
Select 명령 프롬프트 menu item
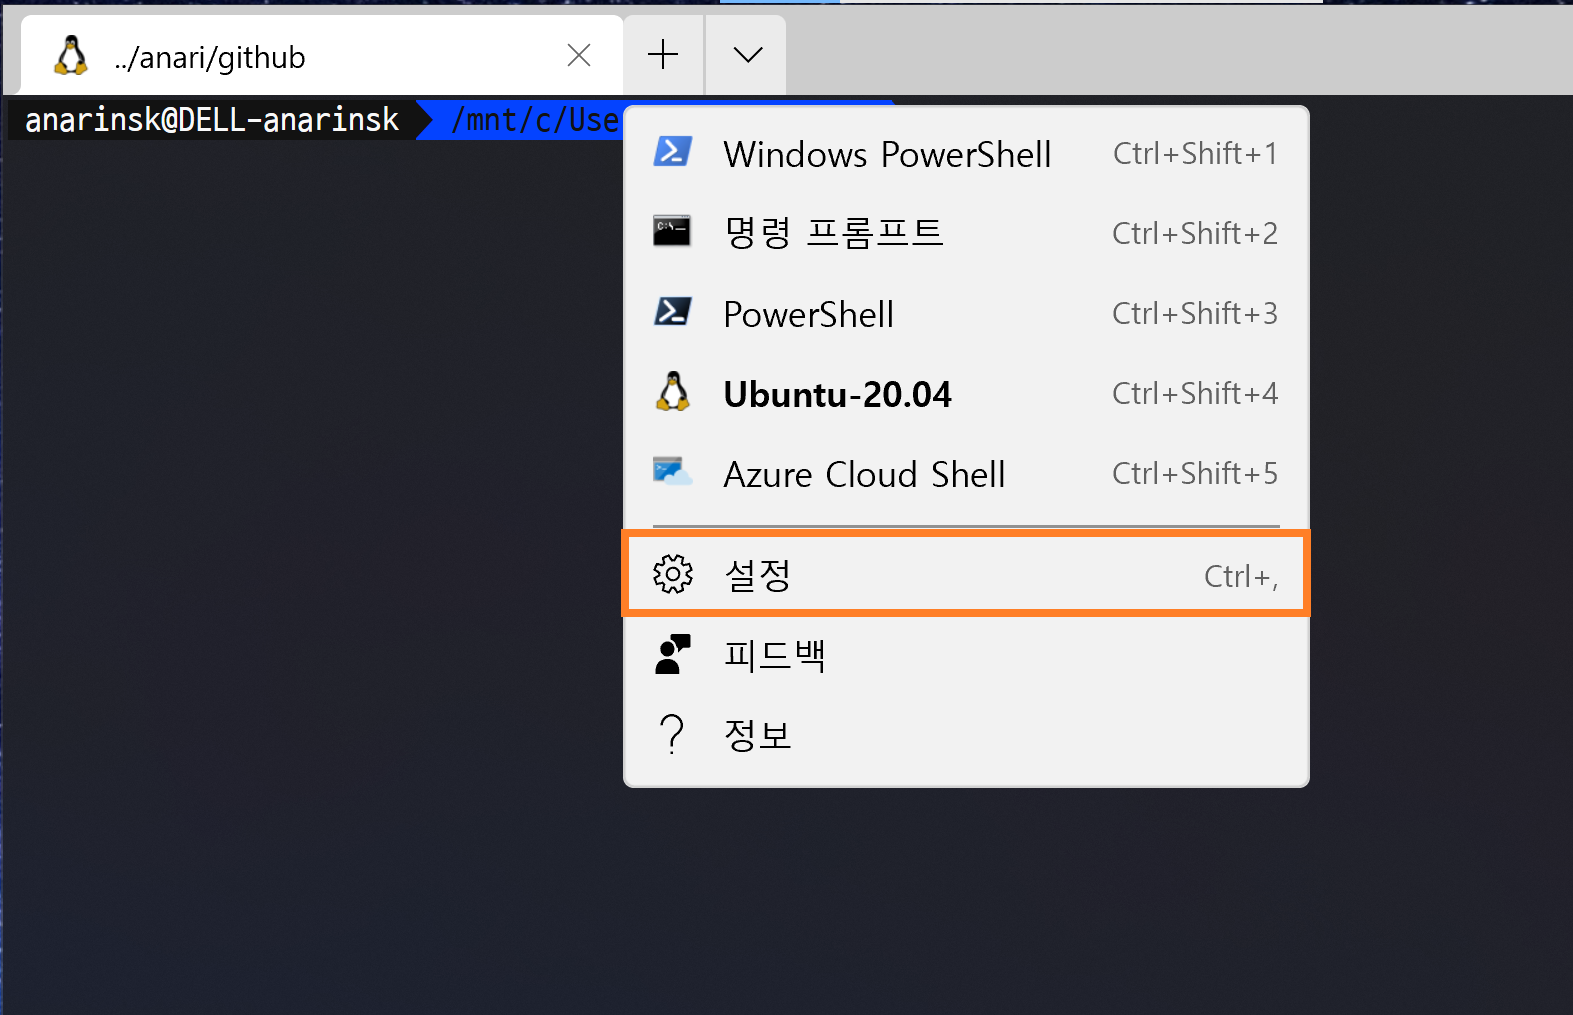point(966,233)
